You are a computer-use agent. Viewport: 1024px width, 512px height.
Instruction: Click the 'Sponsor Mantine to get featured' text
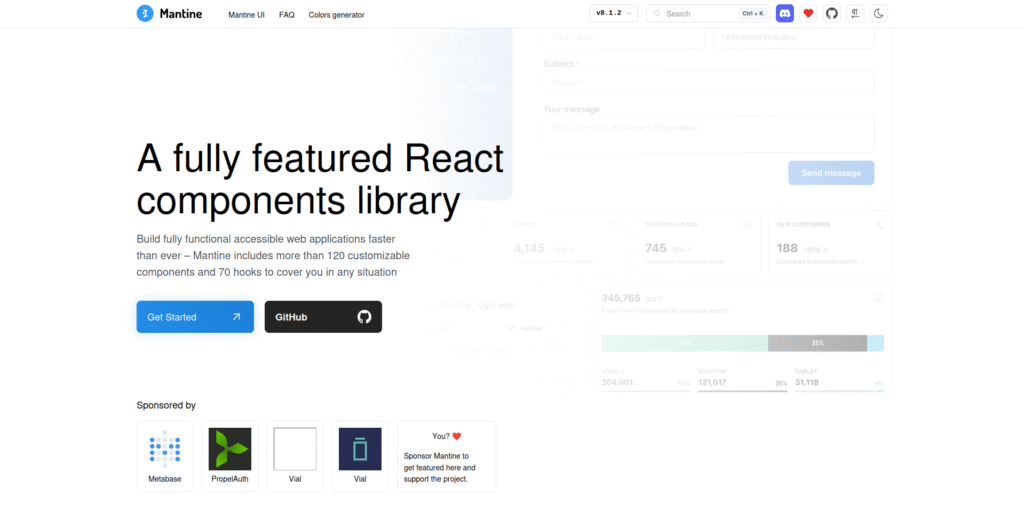440,468
